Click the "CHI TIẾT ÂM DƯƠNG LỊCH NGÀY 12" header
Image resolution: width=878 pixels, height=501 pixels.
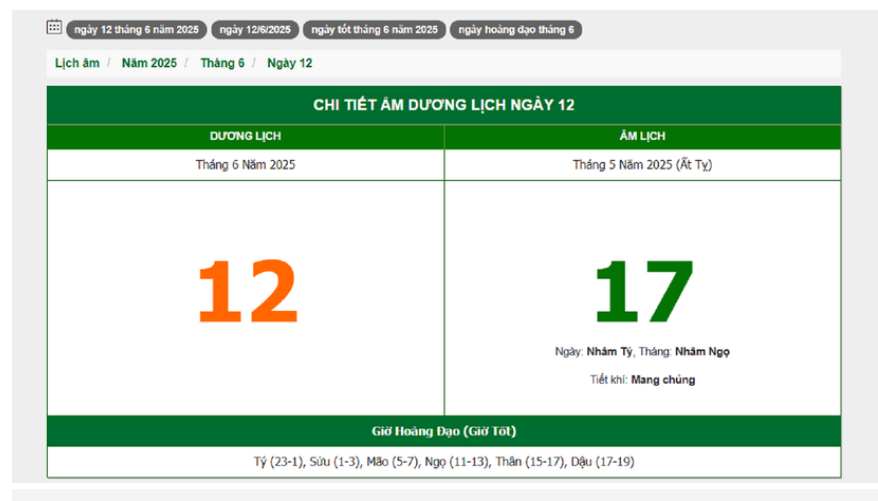click(443, 105)
